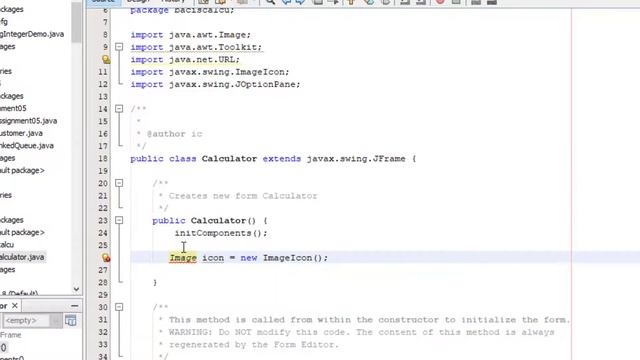640x360 pixels.
Task: Click the Creates new form Calculator comment
Action: click(243, 196)
